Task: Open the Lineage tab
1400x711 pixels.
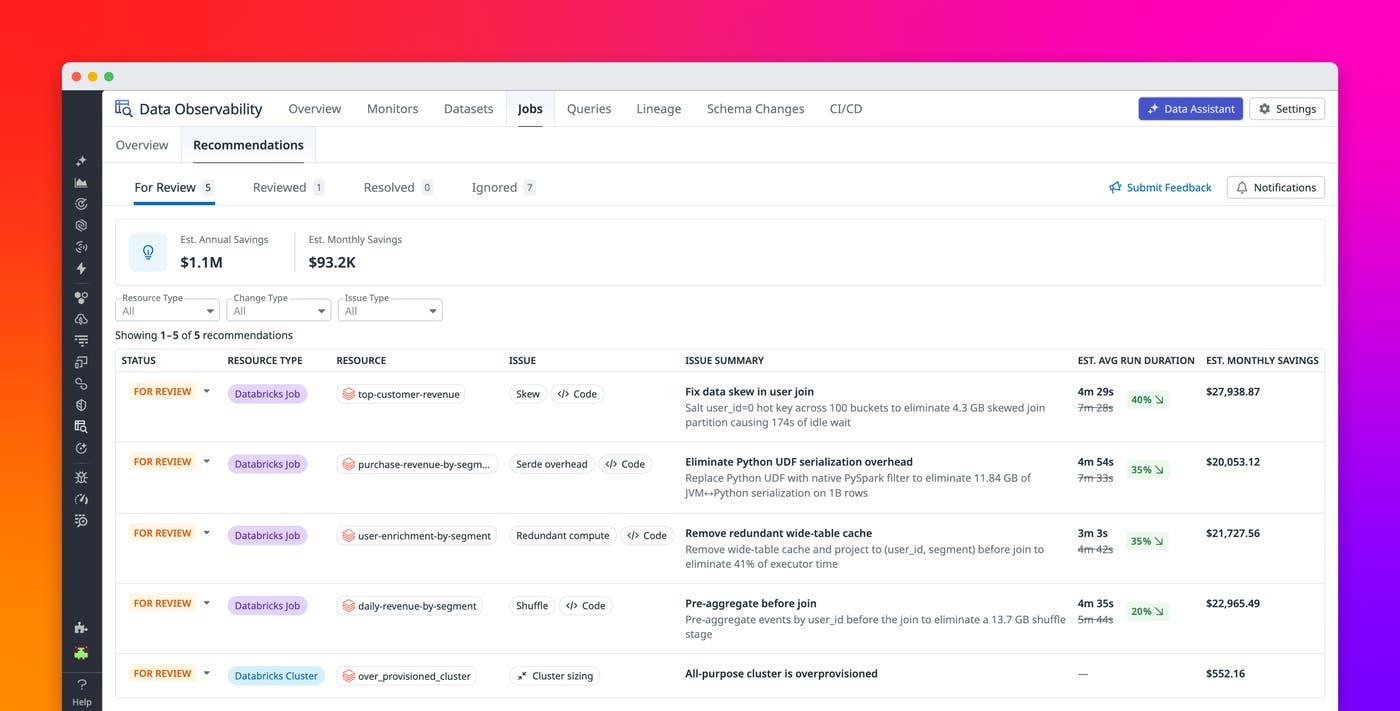Action: [659, 109]
